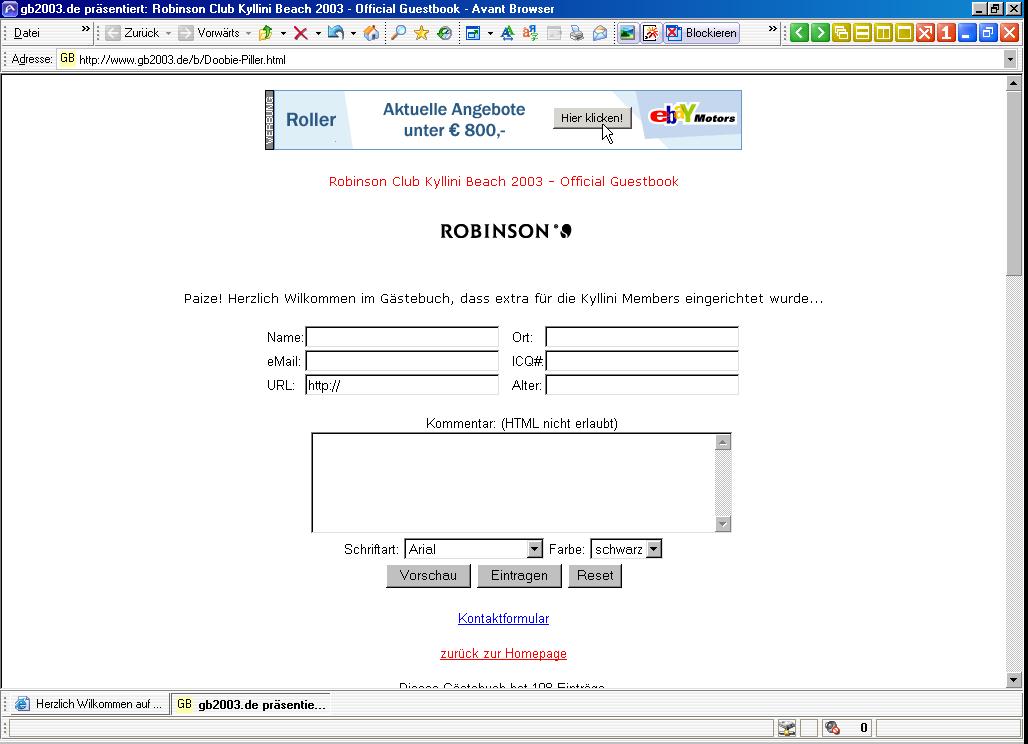Click the Hier klicken! ad button

point(592,118)
